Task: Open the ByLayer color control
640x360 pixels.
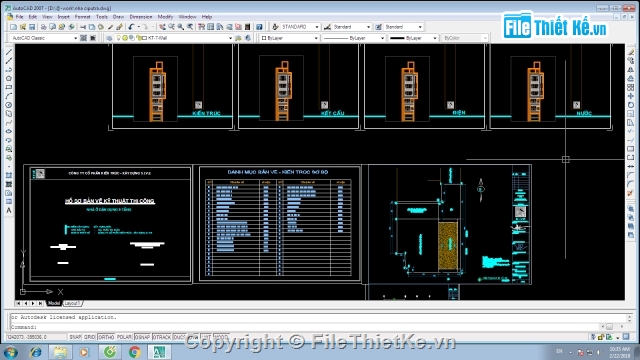Action: click(289, 38)
